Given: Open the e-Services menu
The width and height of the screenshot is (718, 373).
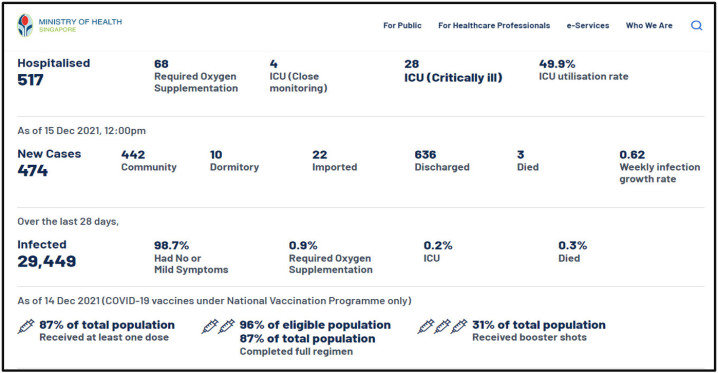Looking at the screenshot, I should point(587,26).
